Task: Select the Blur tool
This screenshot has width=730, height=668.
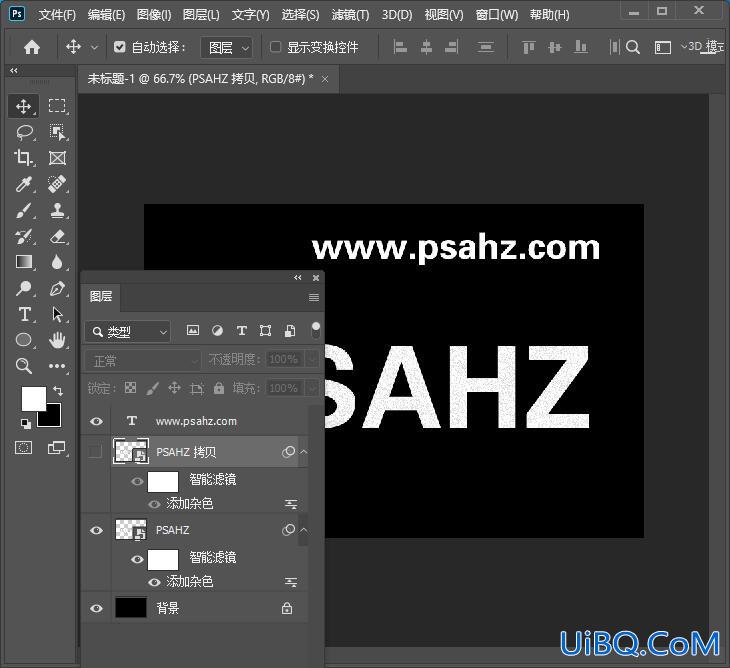Action: click(x=57, y=262)
